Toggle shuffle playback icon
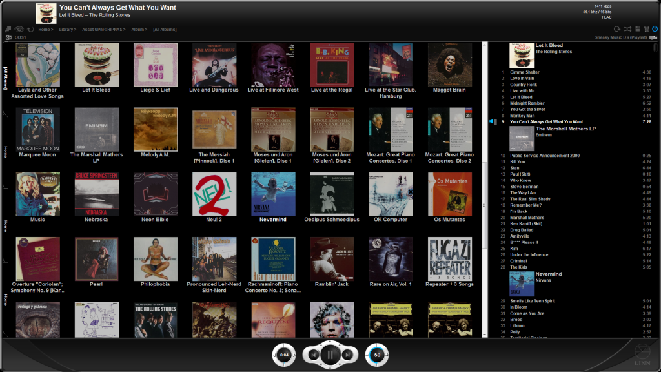This screenshot has height=372, width=661. tap(628, 29)
